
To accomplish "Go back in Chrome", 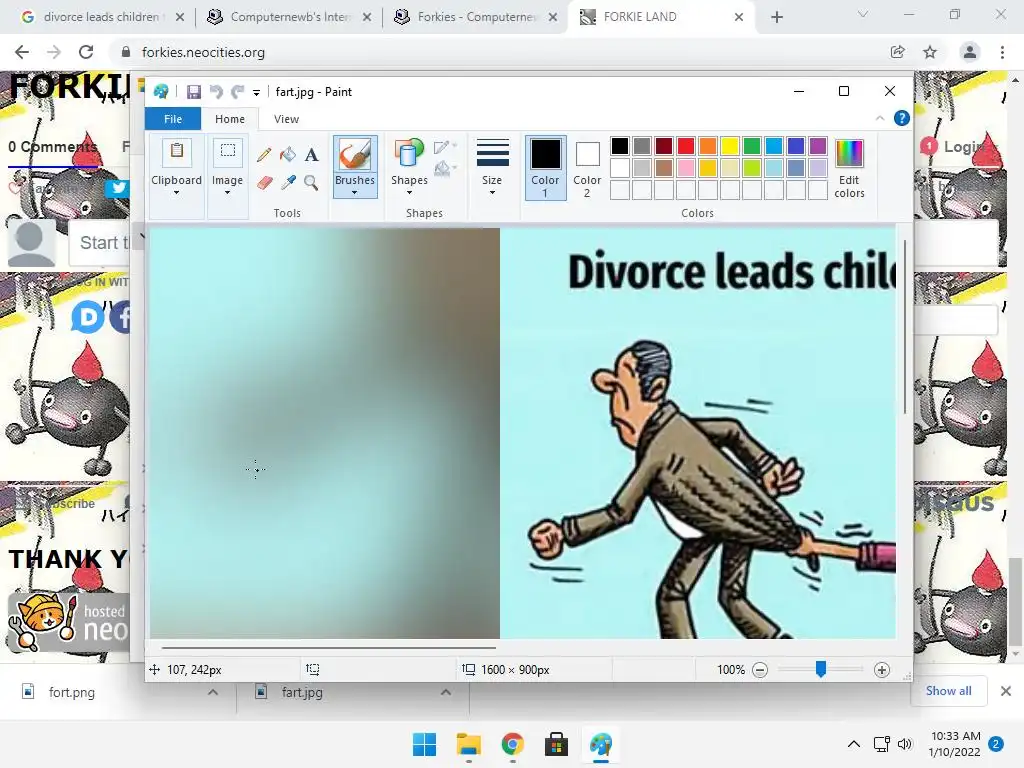I will [x=22, y=52].
